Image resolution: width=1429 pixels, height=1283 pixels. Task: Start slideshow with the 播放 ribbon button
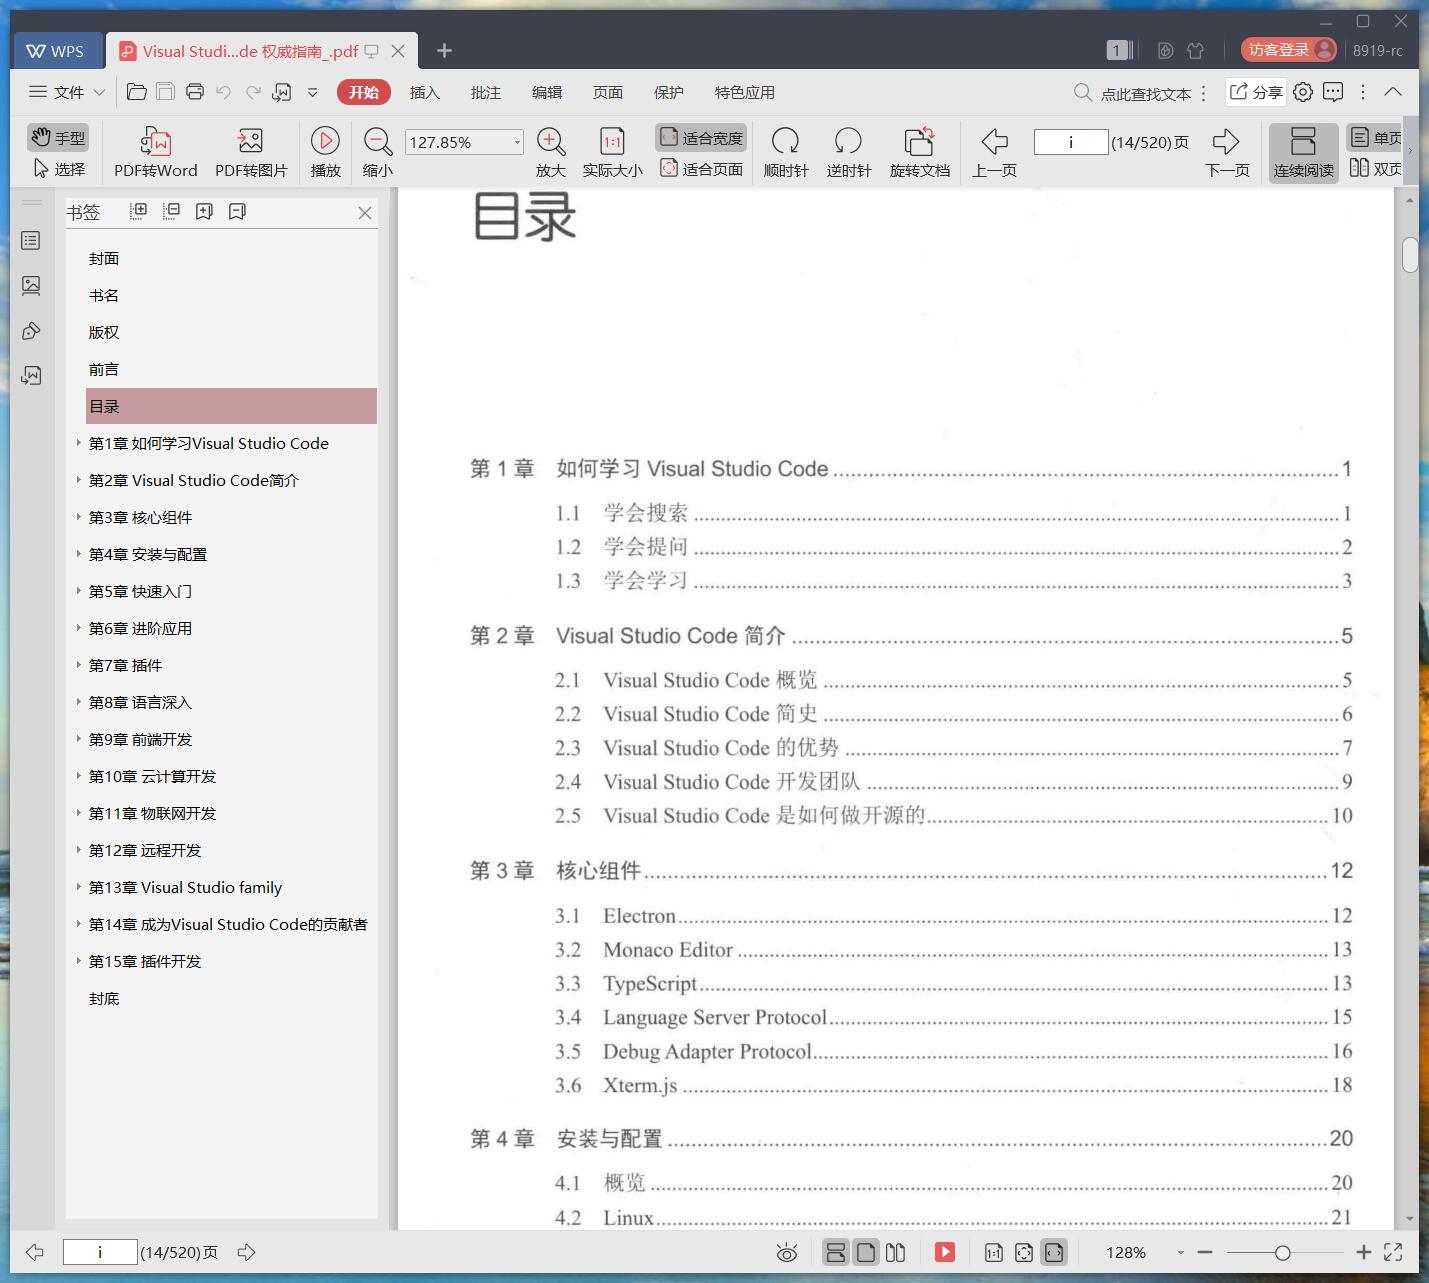[326, 153]
